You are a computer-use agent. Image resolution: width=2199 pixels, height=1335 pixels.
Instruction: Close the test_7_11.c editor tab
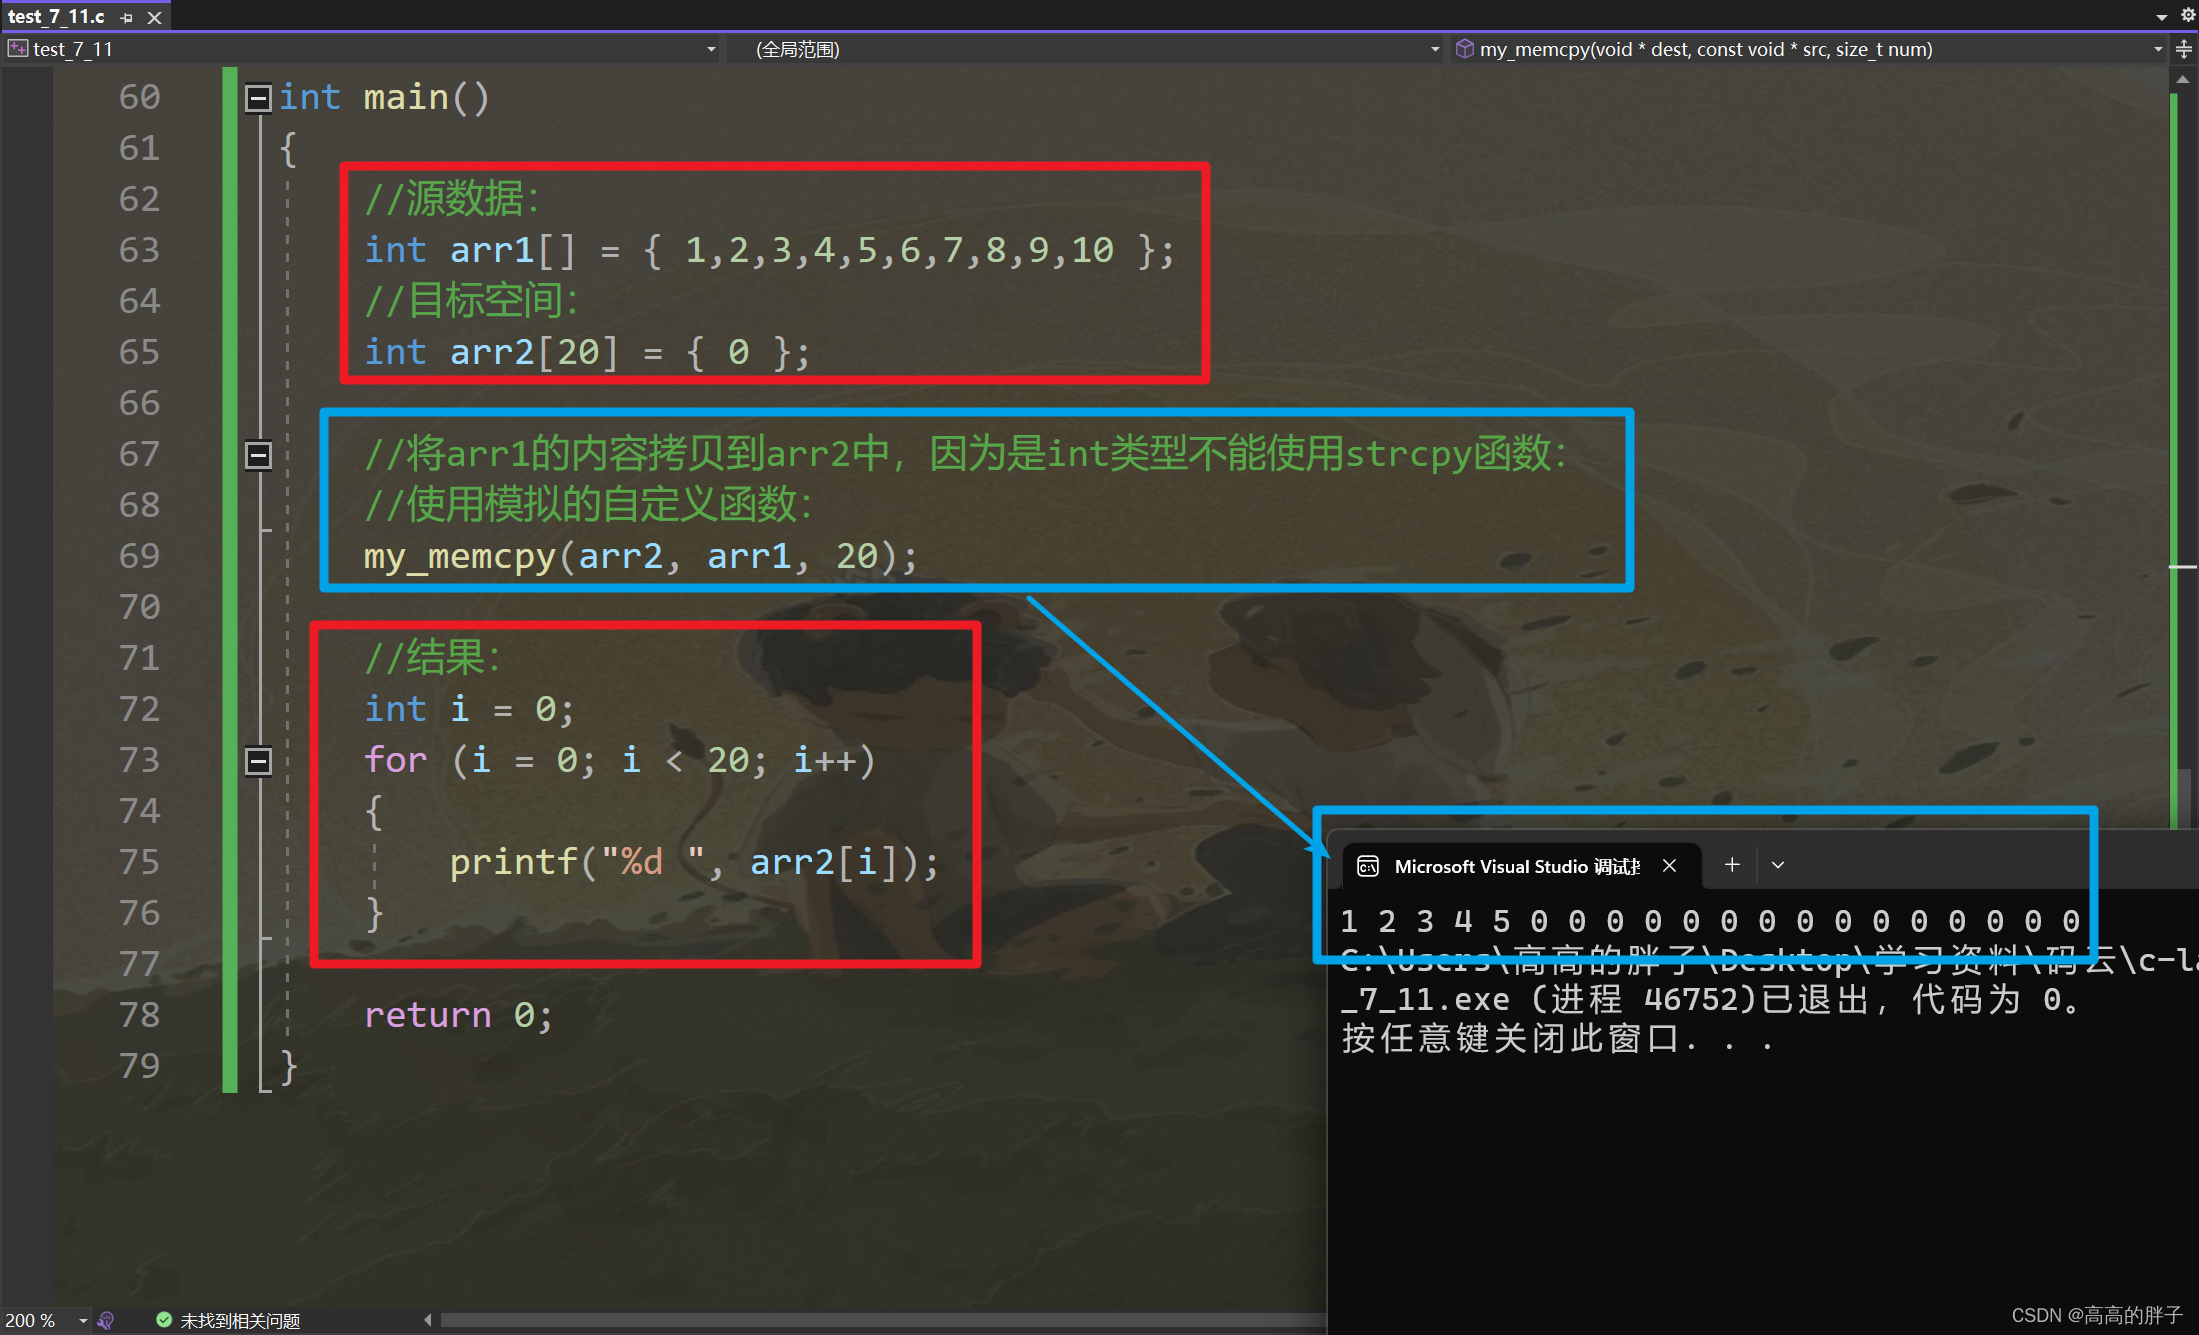click(155, 17)
